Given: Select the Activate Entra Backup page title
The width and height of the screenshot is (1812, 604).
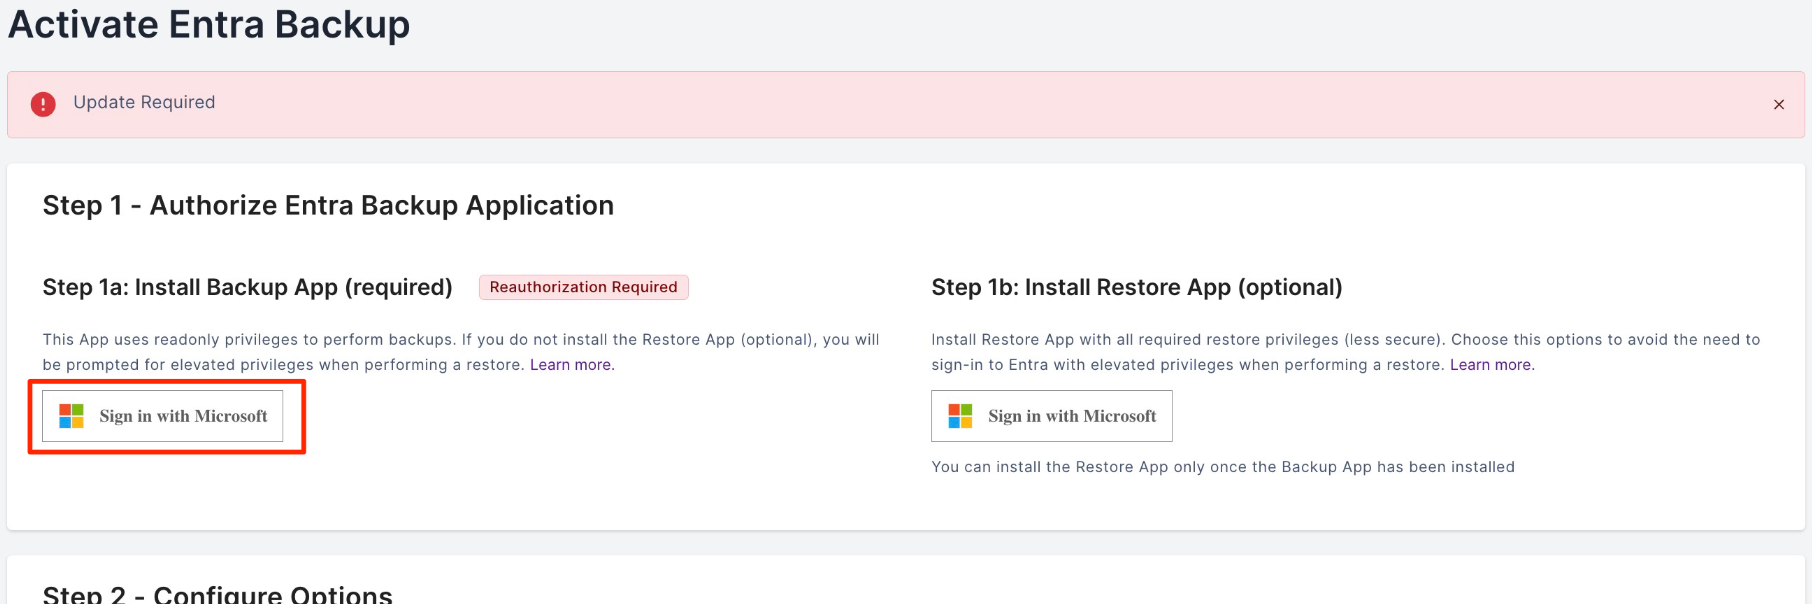Looking at the screenshot, I should [x=209, y=24].
